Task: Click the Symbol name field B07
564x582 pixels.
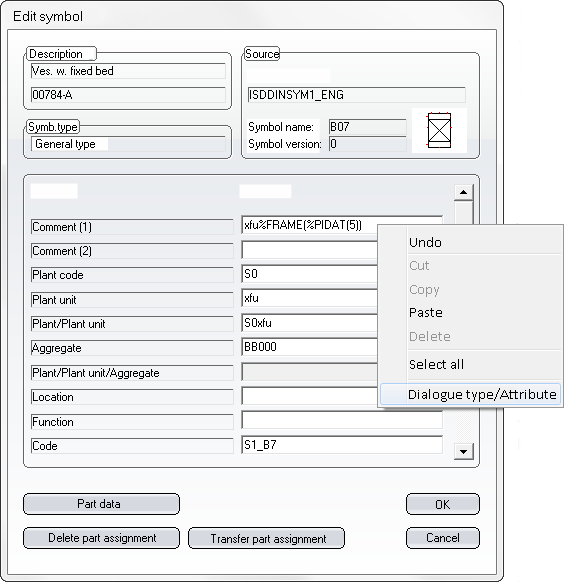Action: pyautogui.click(x=368, y=127)
